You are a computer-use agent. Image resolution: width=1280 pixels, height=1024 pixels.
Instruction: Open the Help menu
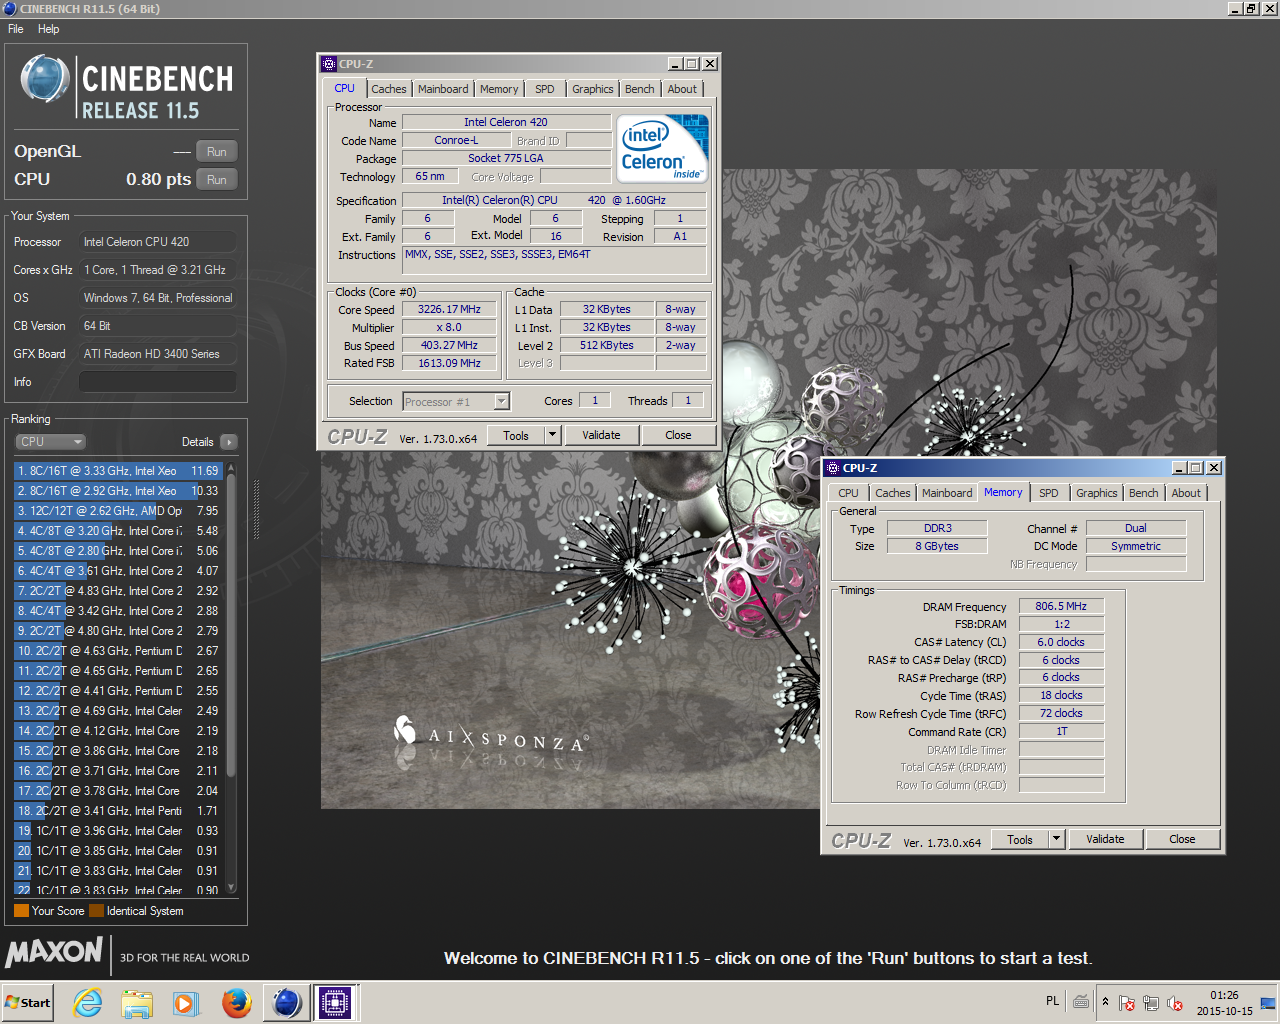point(49,29)
